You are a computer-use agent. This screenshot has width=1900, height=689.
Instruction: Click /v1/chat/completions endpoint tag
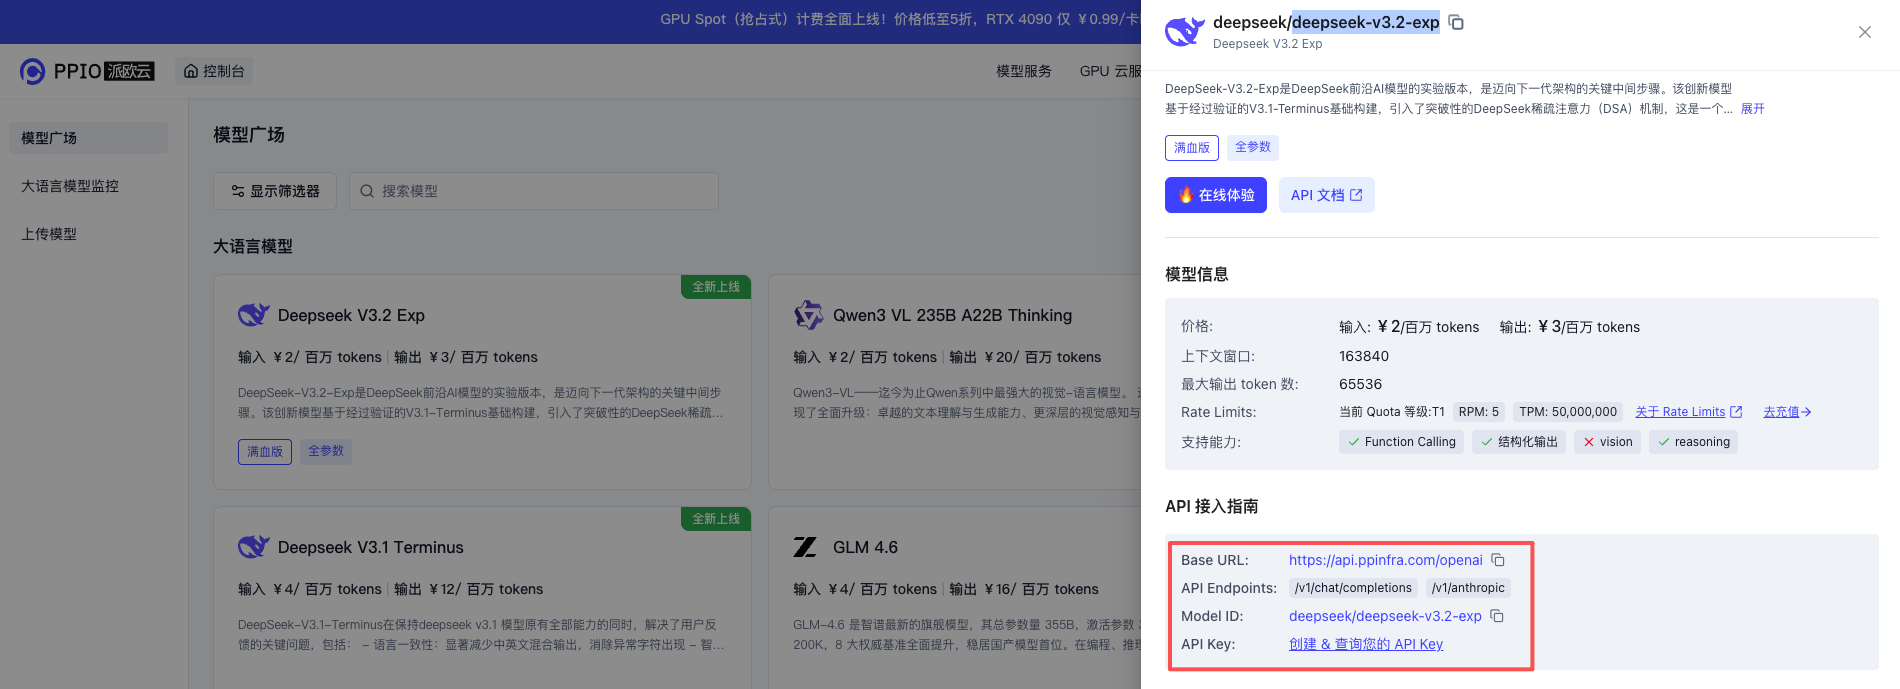[1353, 588]
